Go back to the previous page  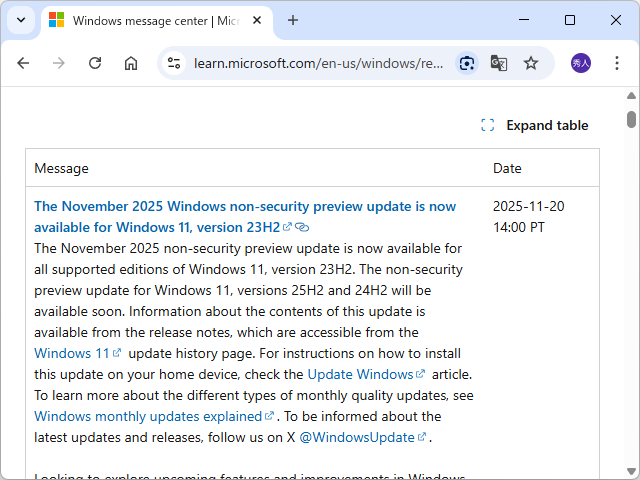(x=23, y=63)
